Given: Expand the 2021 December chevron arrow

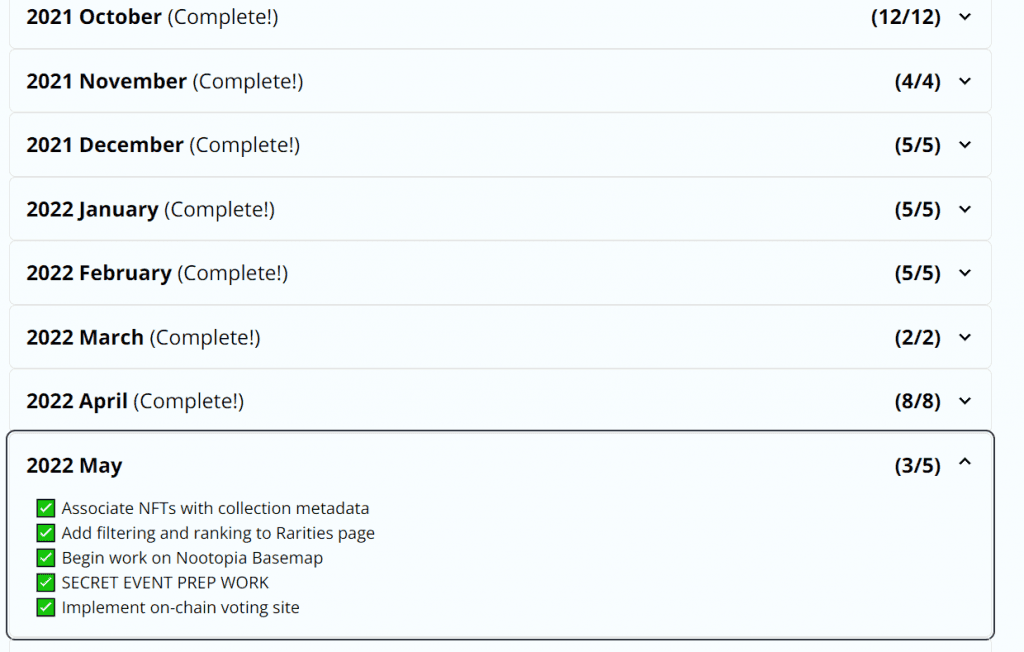Looking at the screenshot, I should point(965,145).
